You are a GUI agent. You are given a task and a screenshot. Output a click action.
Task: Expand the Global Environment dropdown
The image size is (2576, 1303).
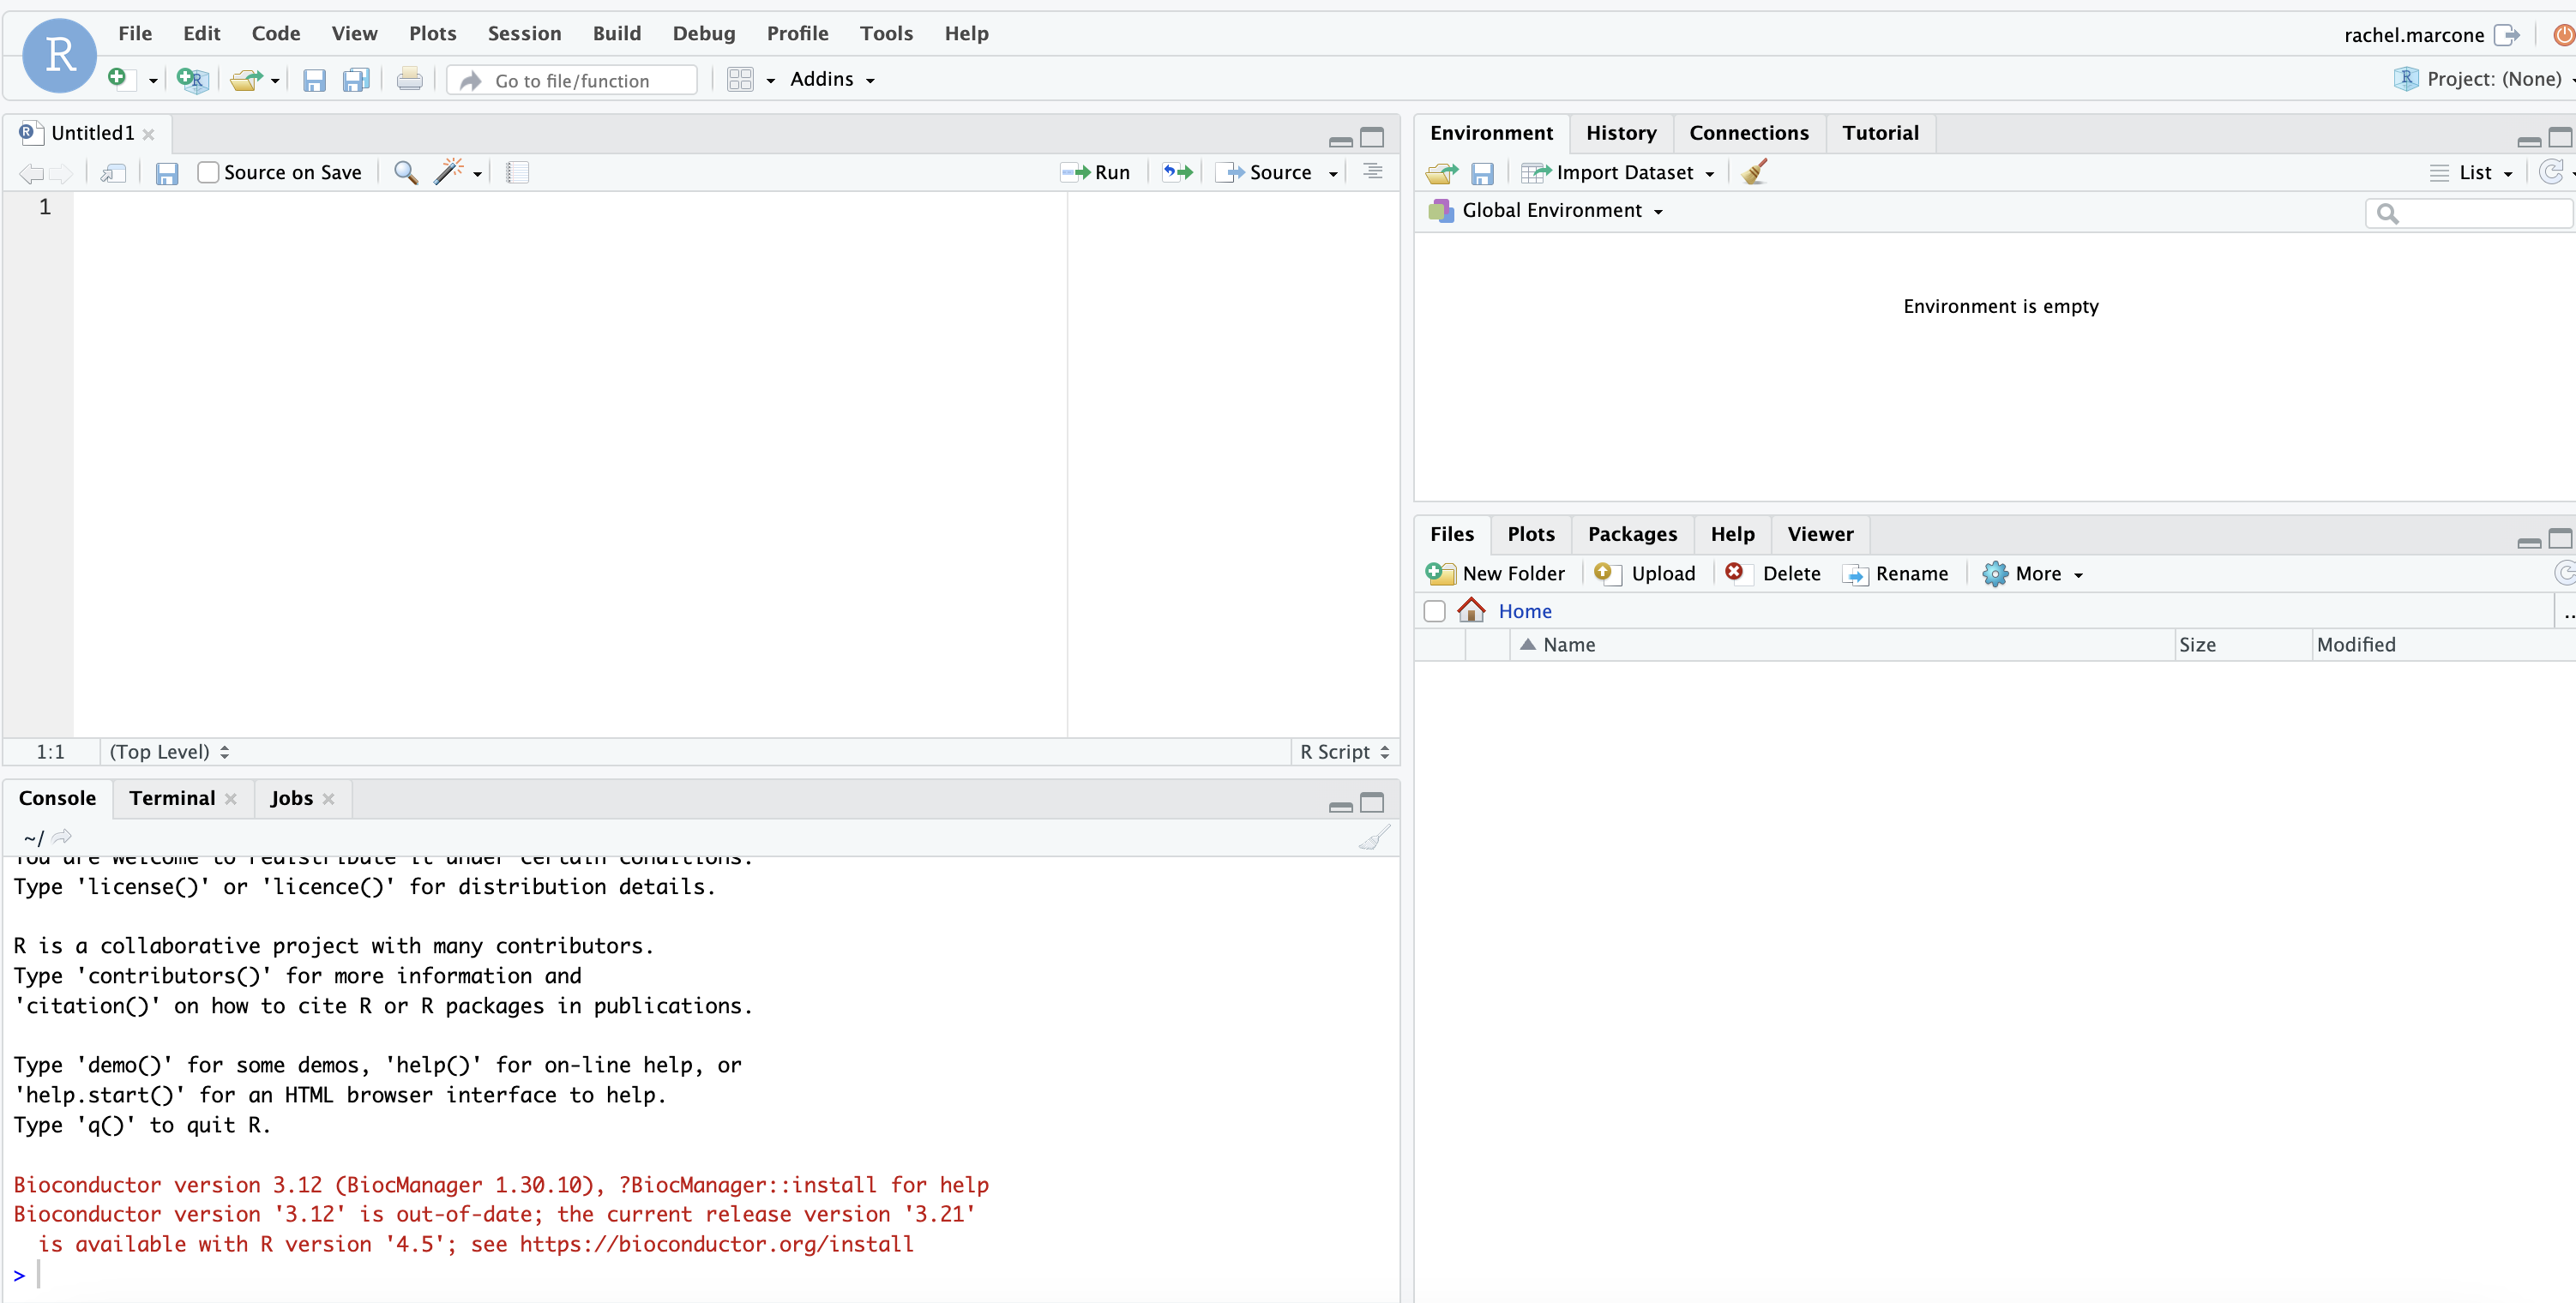(x=1560, y=211)
